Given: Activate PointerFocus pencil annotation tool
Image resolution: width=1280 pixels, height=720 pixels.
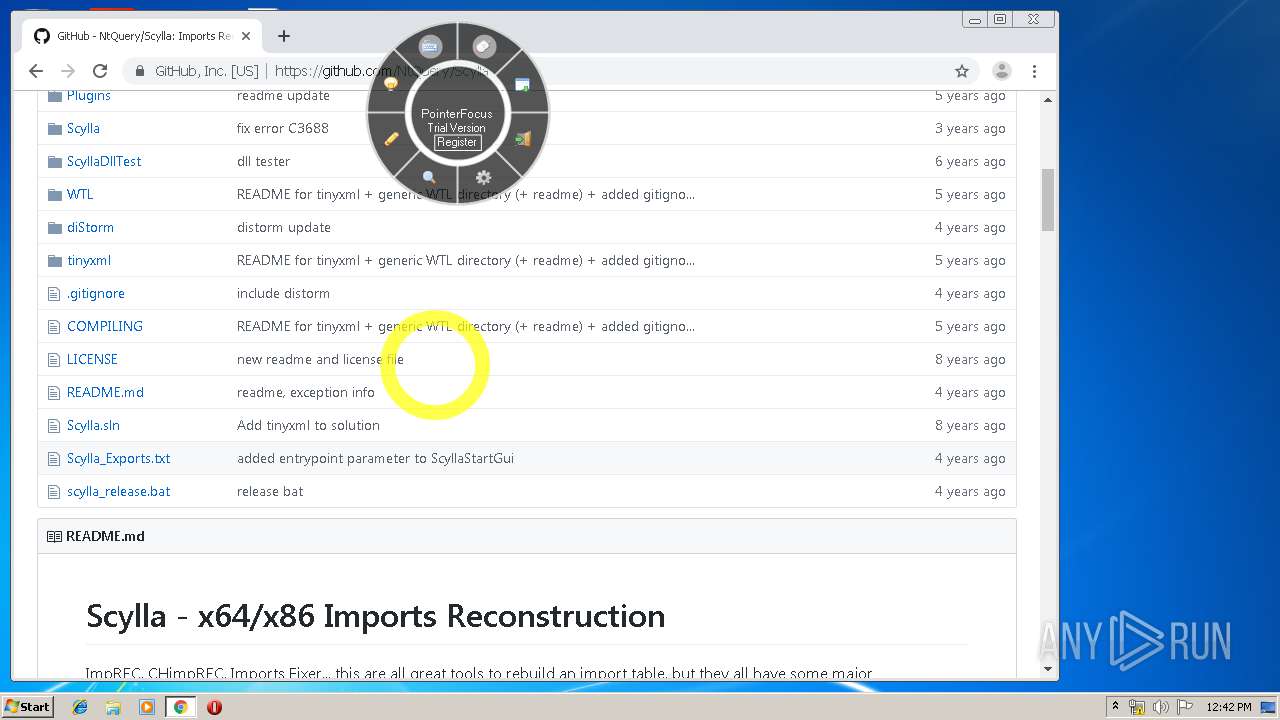Looking at the screenshot, I should (x=392, y=139).
